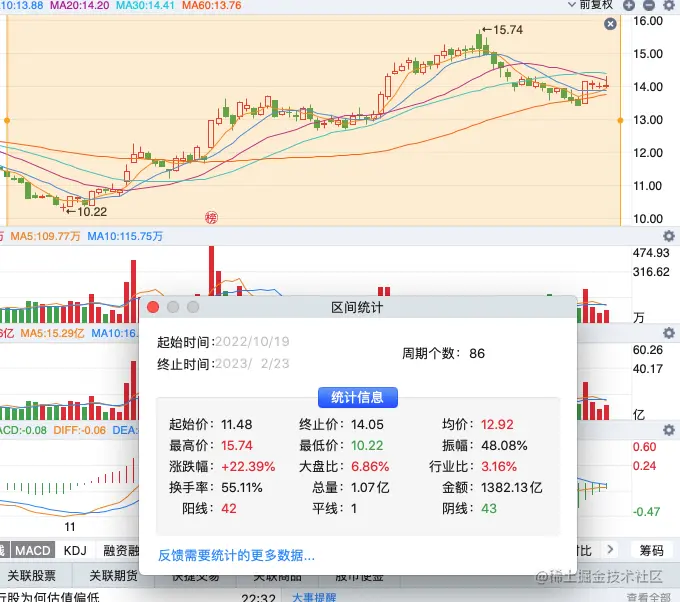The image size is (680, 602).
Task: Select 振幅 value 48.08%
Action: 504,445
